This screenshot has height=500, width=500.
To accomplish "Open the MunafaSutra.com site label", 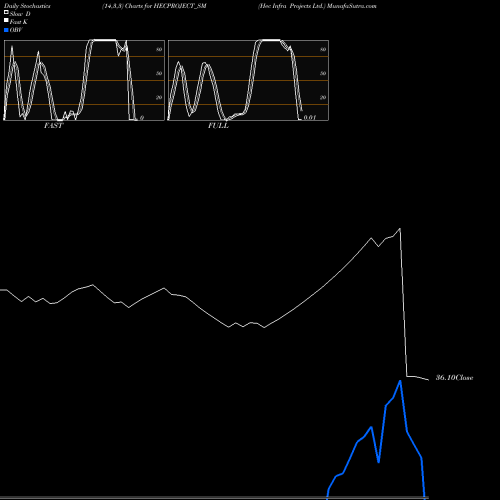I will tap(352, 6).
